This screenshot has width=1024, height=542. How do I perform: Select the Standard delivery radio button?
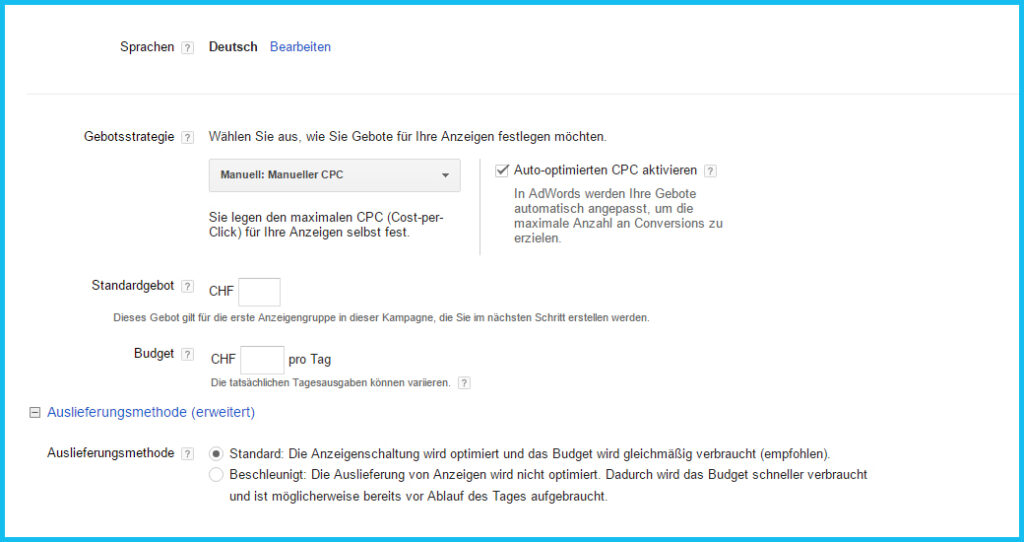[216, 454]
